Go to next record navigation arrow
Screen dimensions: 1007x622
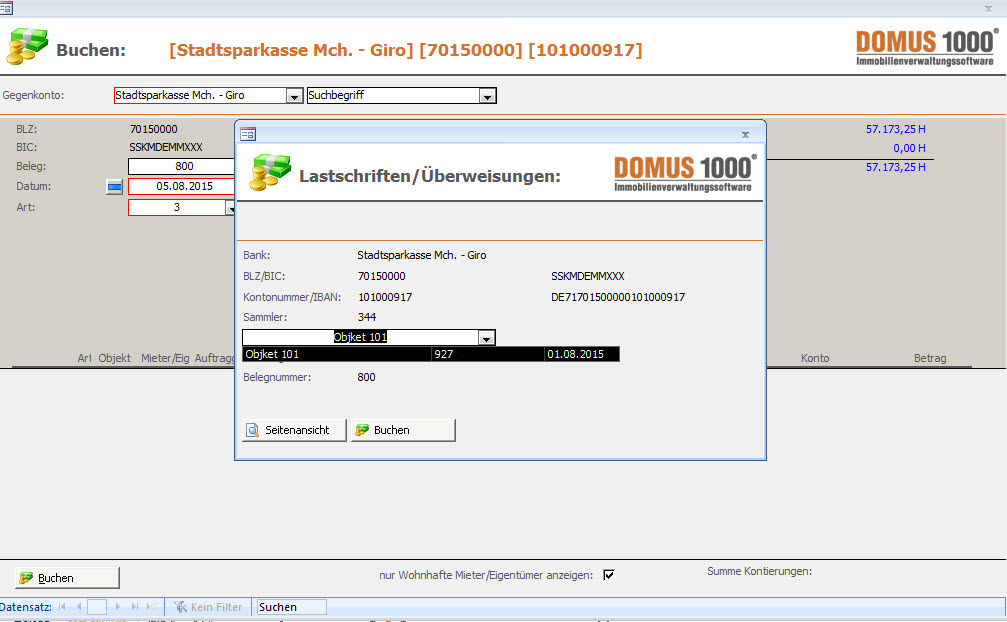(117, 607)
